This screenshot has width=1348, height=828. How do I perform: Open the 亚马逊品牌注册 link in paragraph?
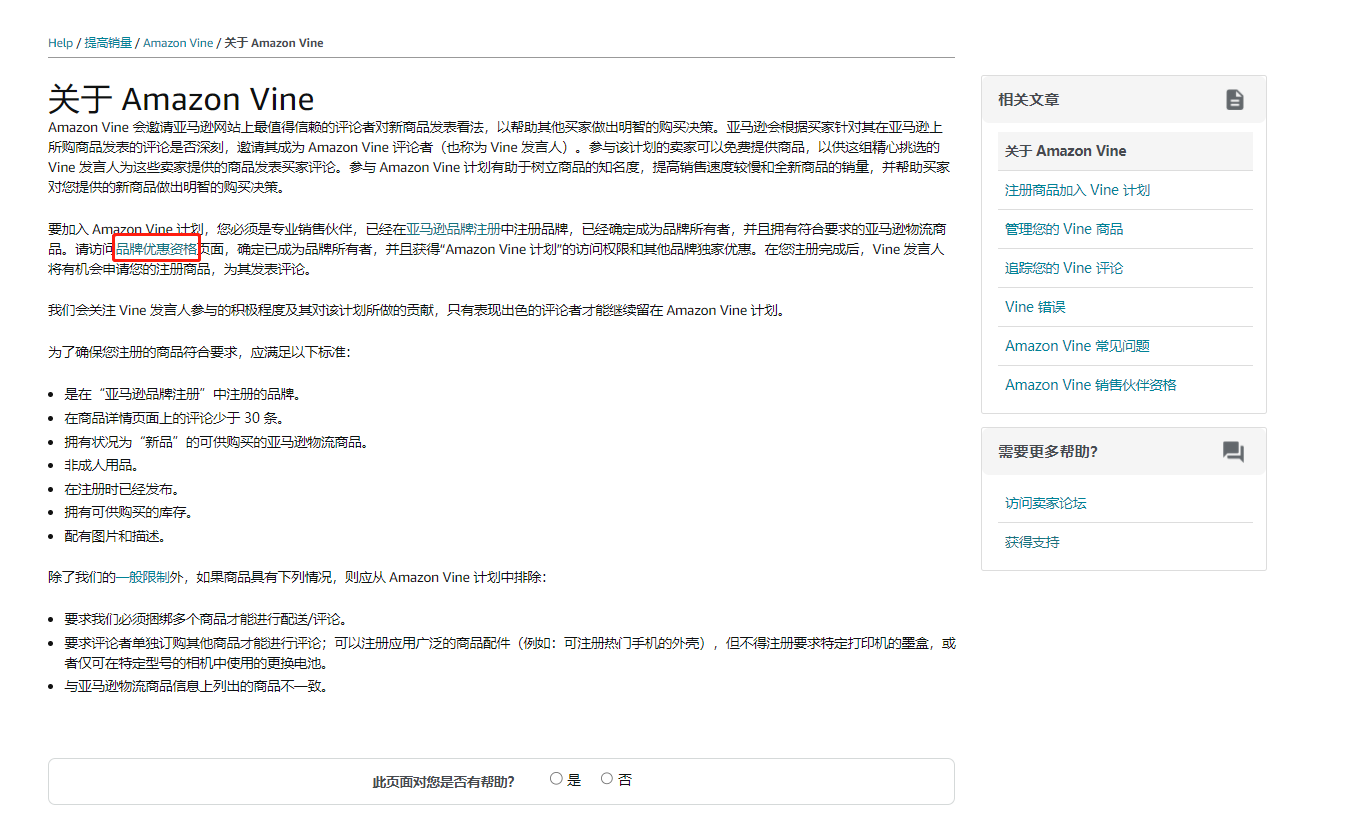[x=453, y=229]
